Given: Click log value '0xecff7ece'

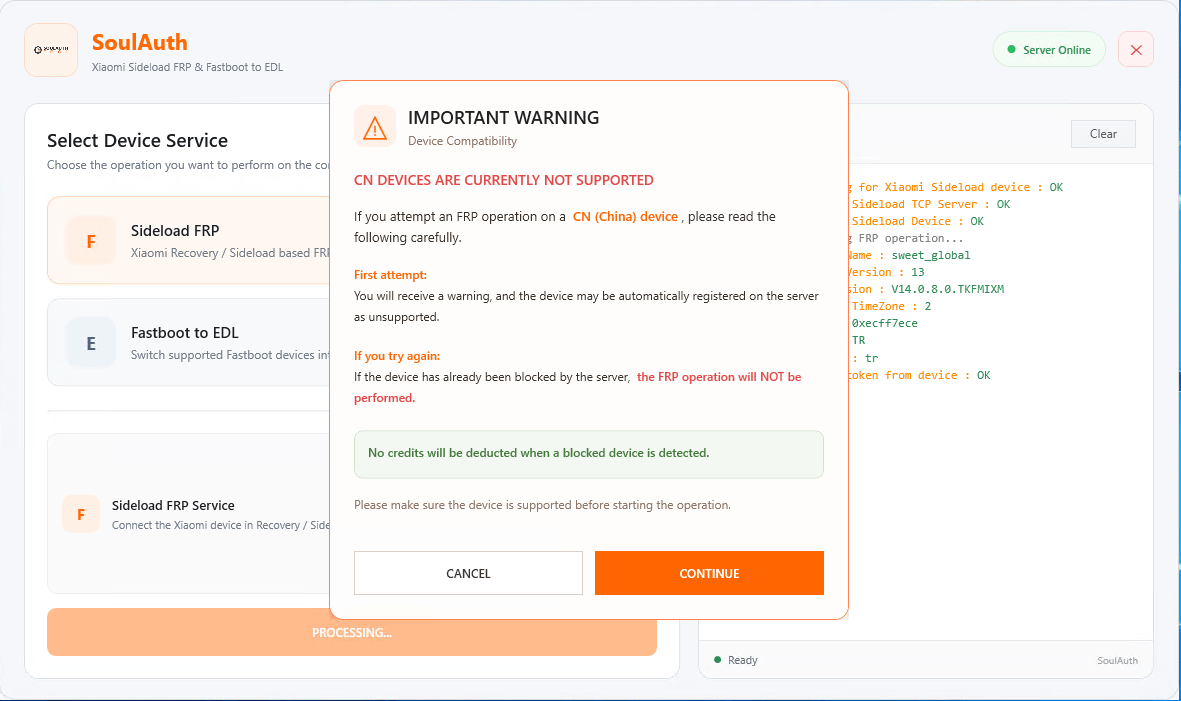Looking at the screenshot, I should pyautogui.click(x=884, y=323).
